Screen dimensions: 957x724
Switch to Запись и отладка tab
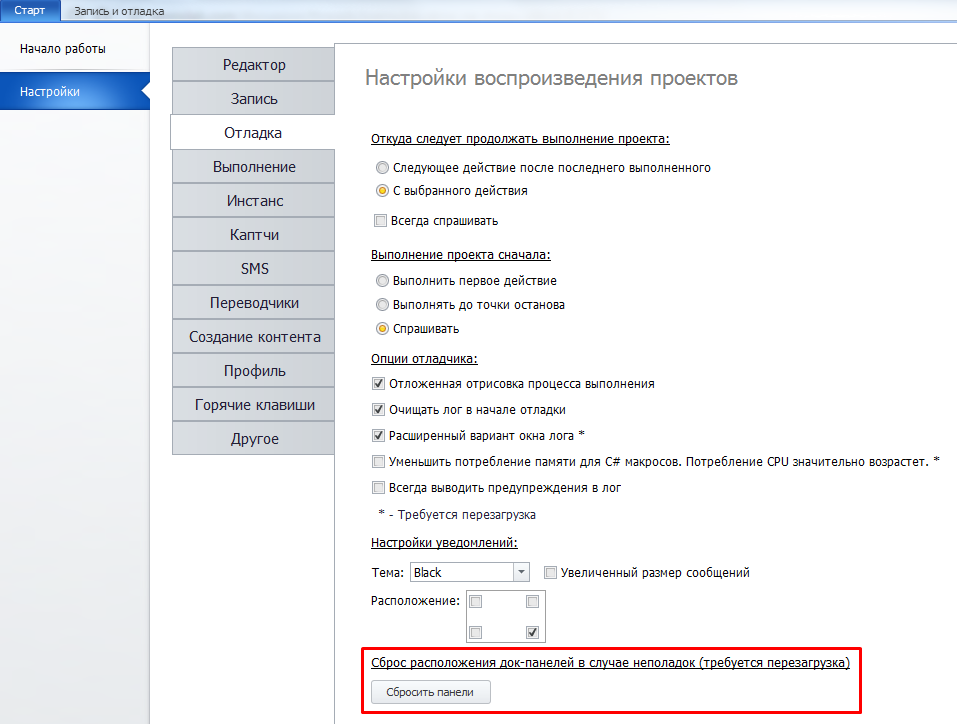click(119, 11)
